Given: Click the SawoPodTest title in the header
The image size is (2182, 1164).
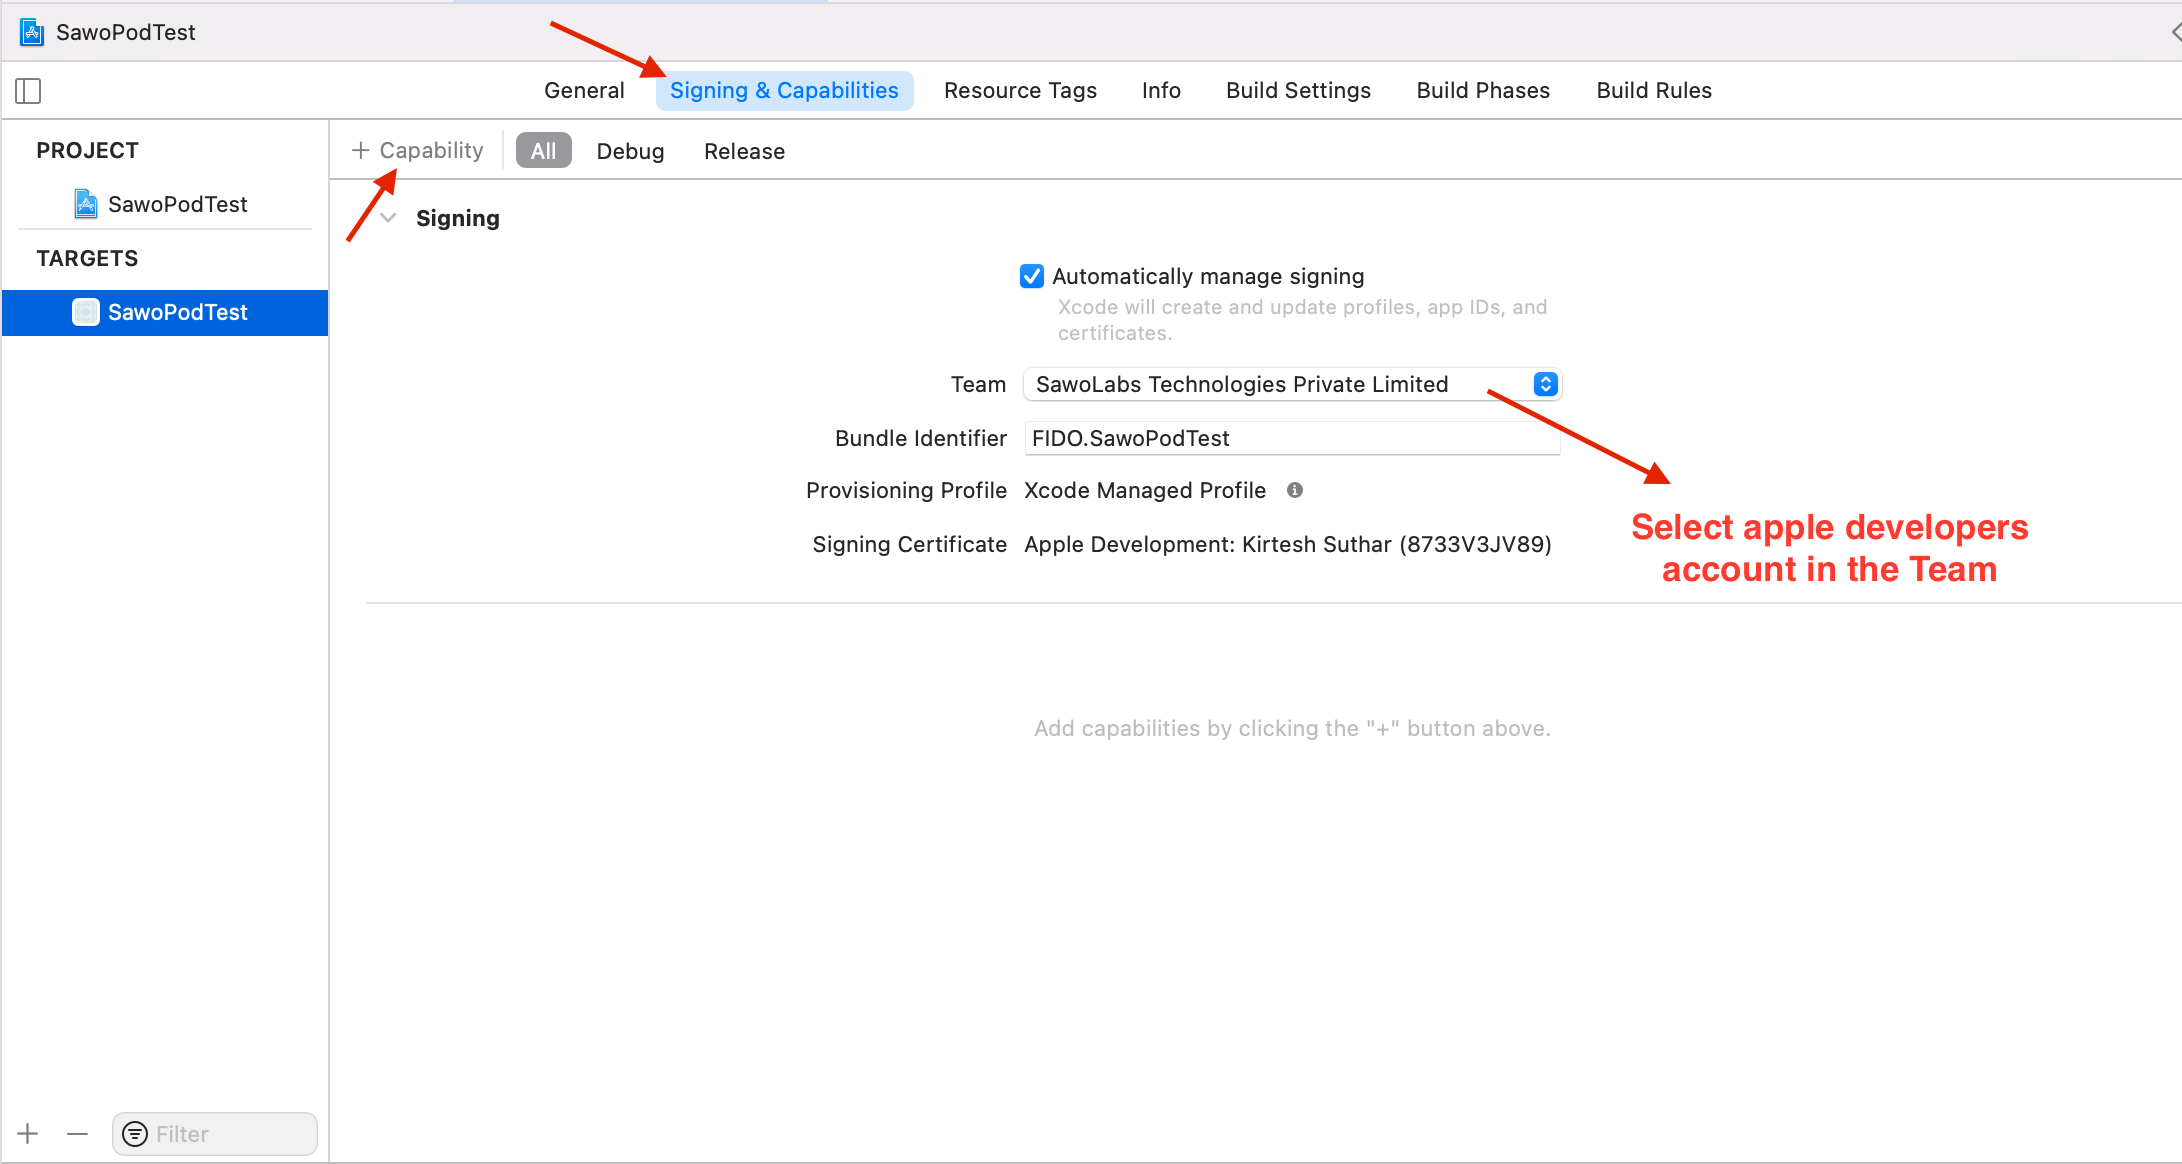Looking at the screenshot, I should [x=126, y=32].
